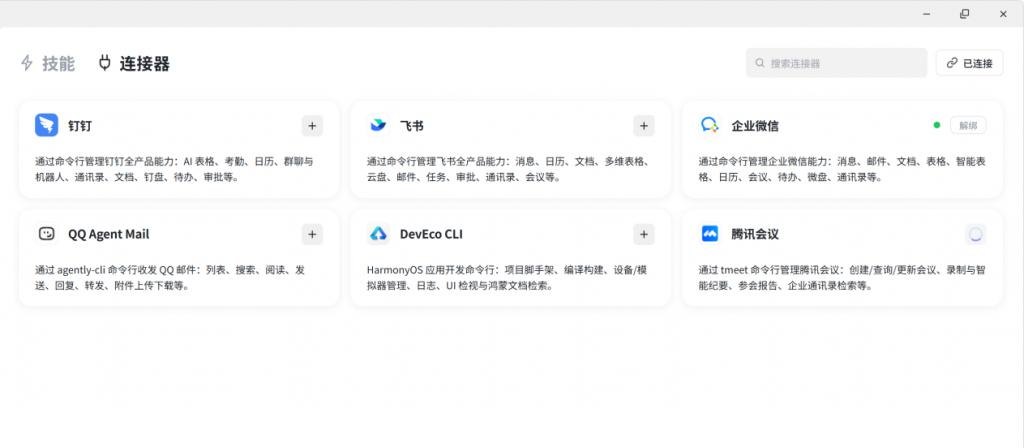
Task: Click the loading spinner on 腾讯会议 card
Action: tap(976, 234)
